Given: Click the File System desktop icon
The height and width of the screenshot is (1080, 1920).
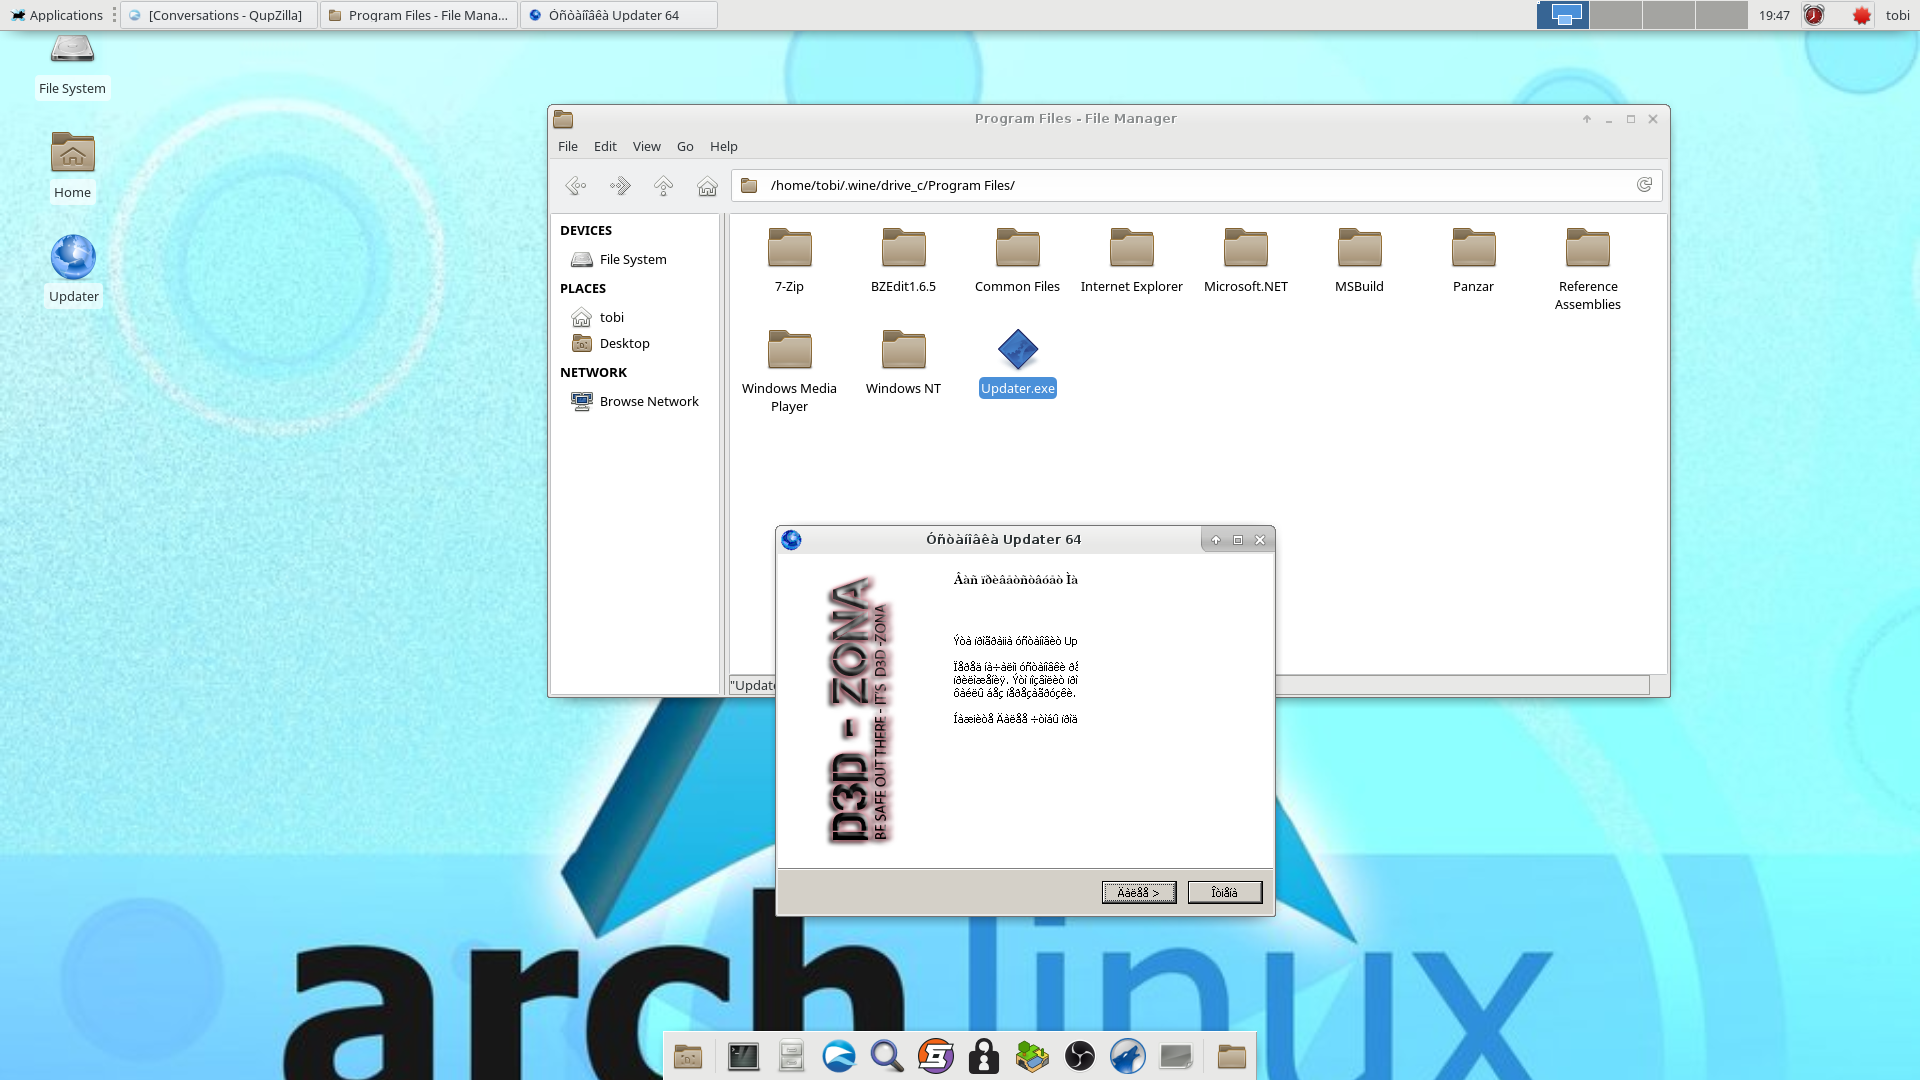Looking at the screenshot, I should point(72,66).
